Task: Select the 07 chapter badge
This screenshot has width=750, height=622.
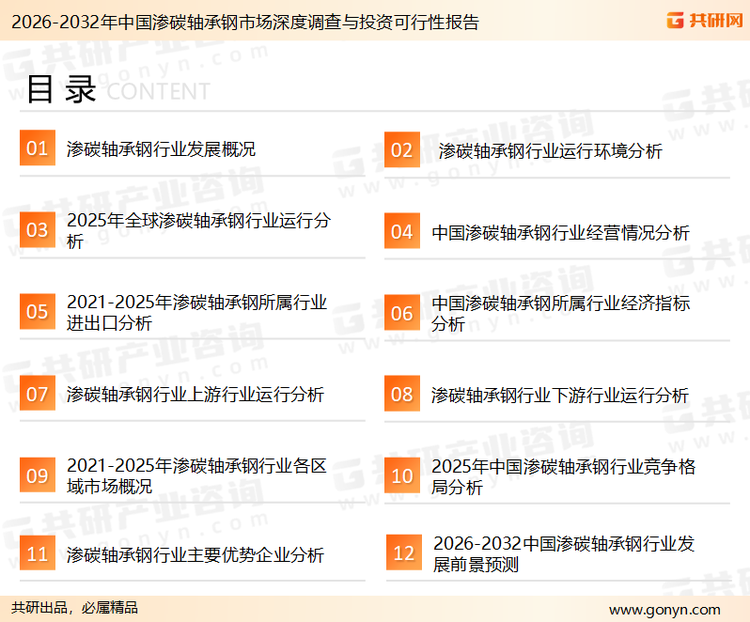Action: (x=37, y=394)
